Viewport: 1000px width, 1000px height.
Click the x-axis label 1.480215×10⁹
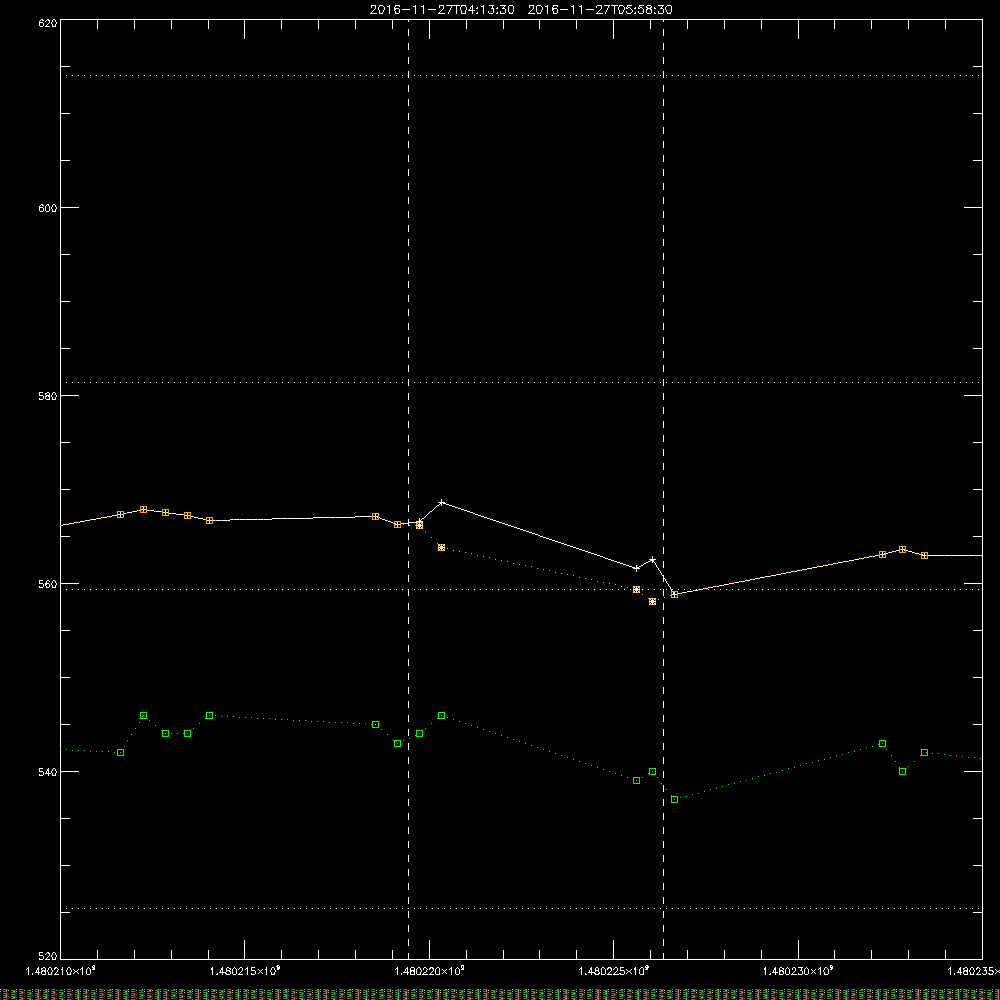[x=245, y=971]
